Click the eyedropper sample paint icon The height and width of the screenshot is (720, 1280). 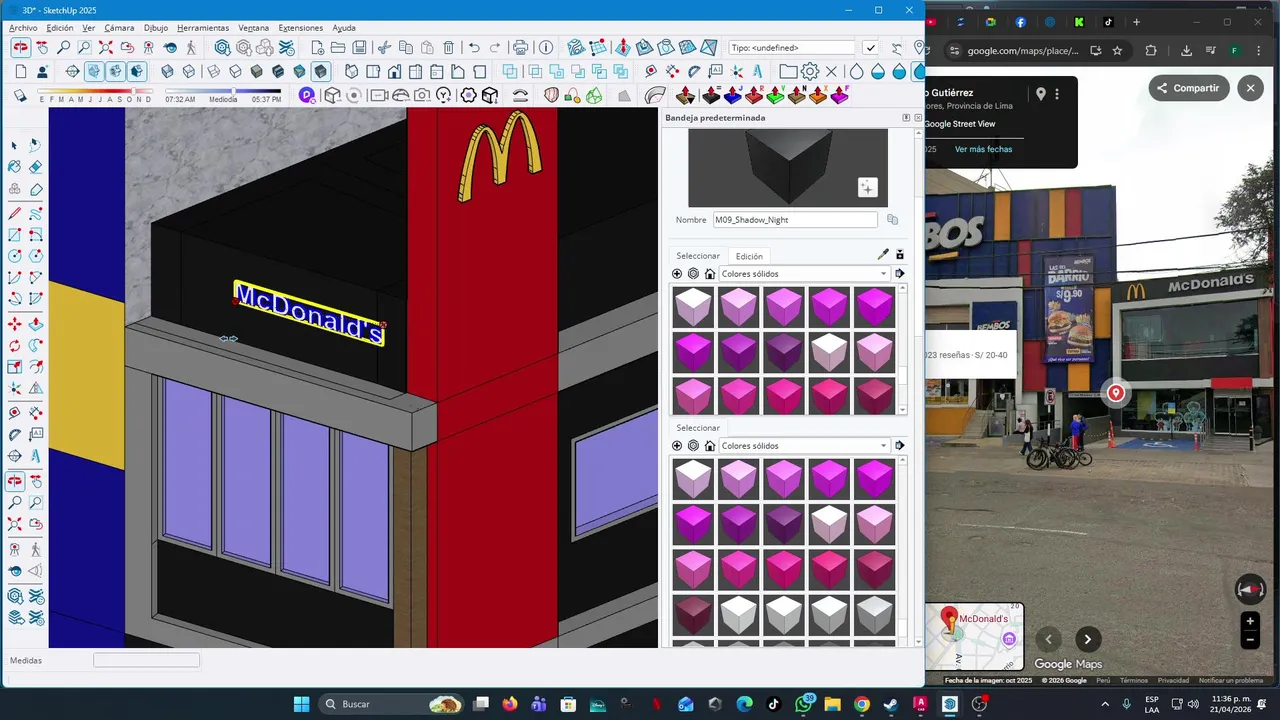tap(882, 255)
